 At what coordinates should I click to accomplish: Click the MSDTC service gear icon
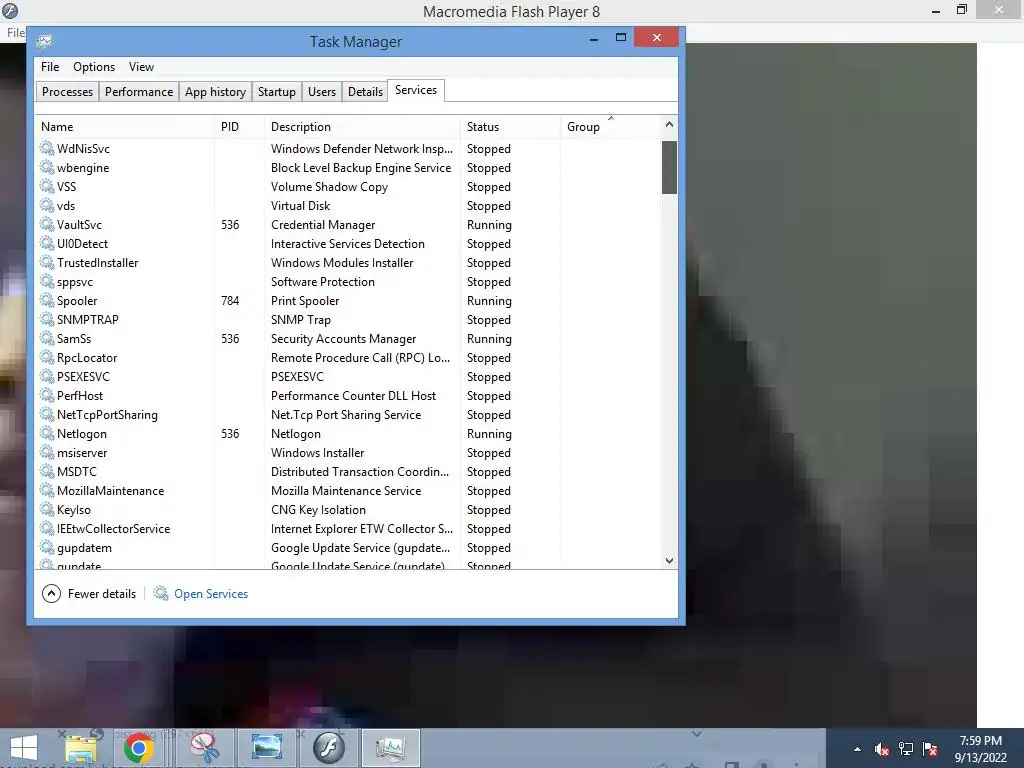tap(47, 471)
